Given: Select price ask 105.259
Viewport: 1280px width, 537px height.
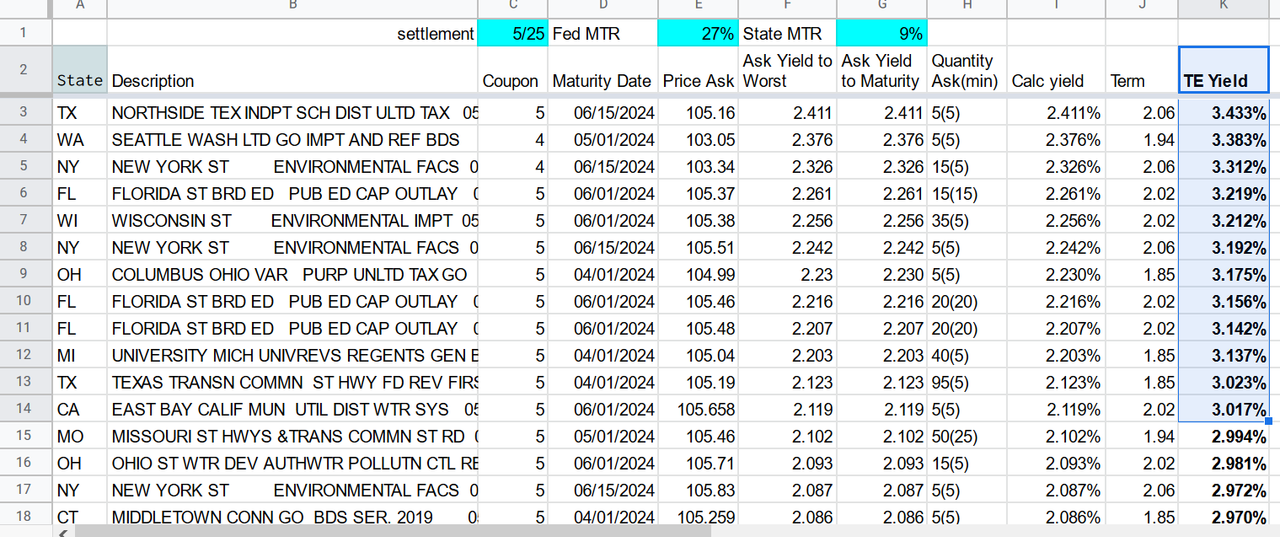Looking at the screenshot, I should (x=697, y=517).
